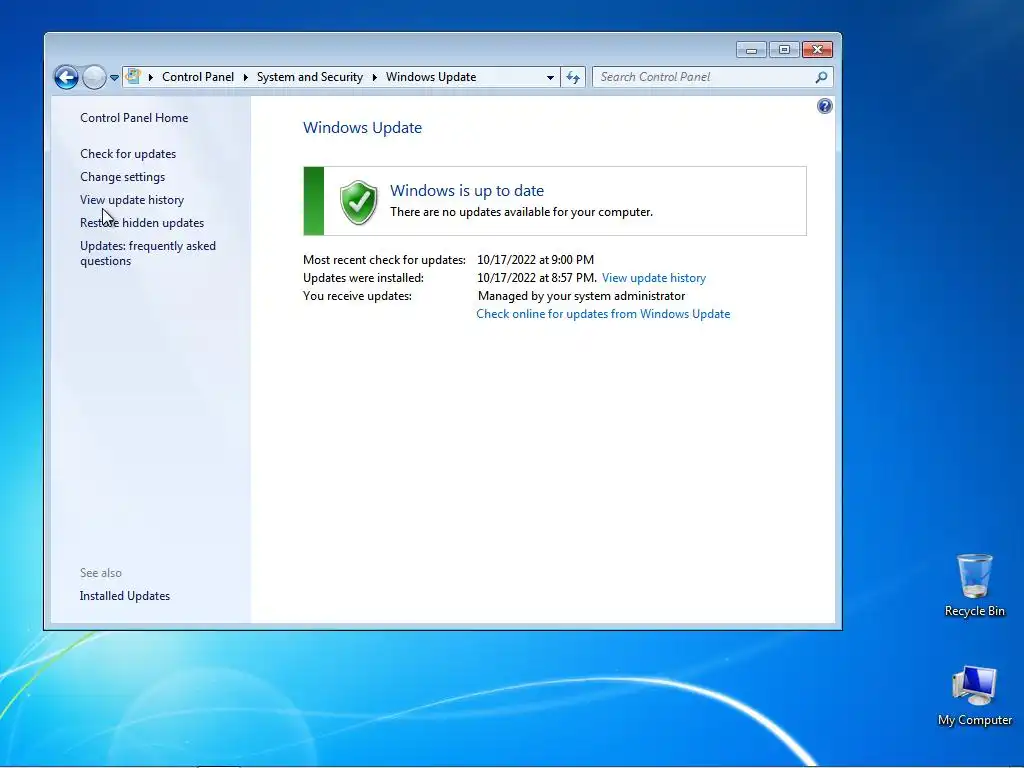Viewport: 1024px width, 768px height.
Task: Click Managed by your system administrator text
Action: pyautogui.click(x=581, y=296)
